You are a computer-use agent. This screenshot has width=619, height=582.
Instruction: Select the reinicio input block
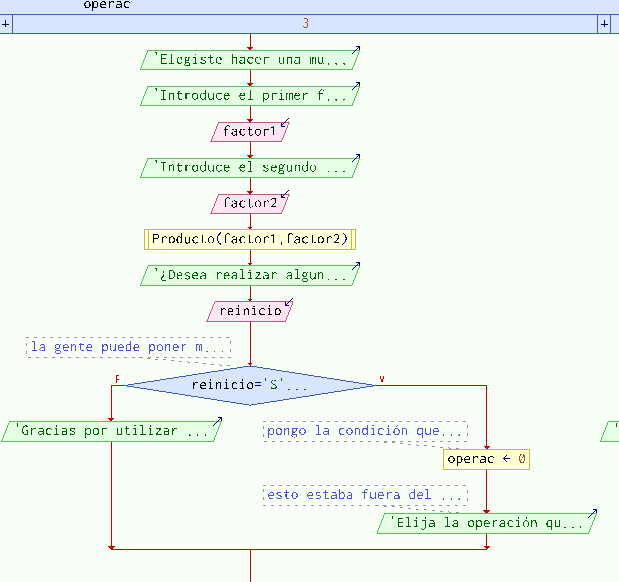(x=250, y=311)
